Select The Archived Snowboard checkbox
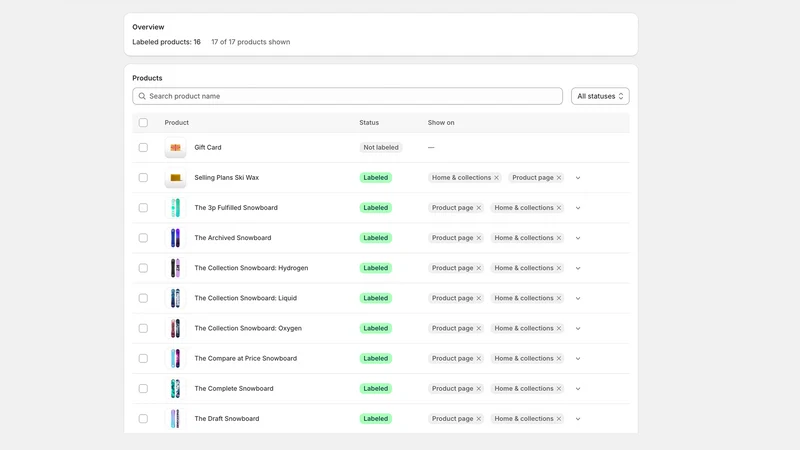Screen dimensions: 800x450 [143, 238]
